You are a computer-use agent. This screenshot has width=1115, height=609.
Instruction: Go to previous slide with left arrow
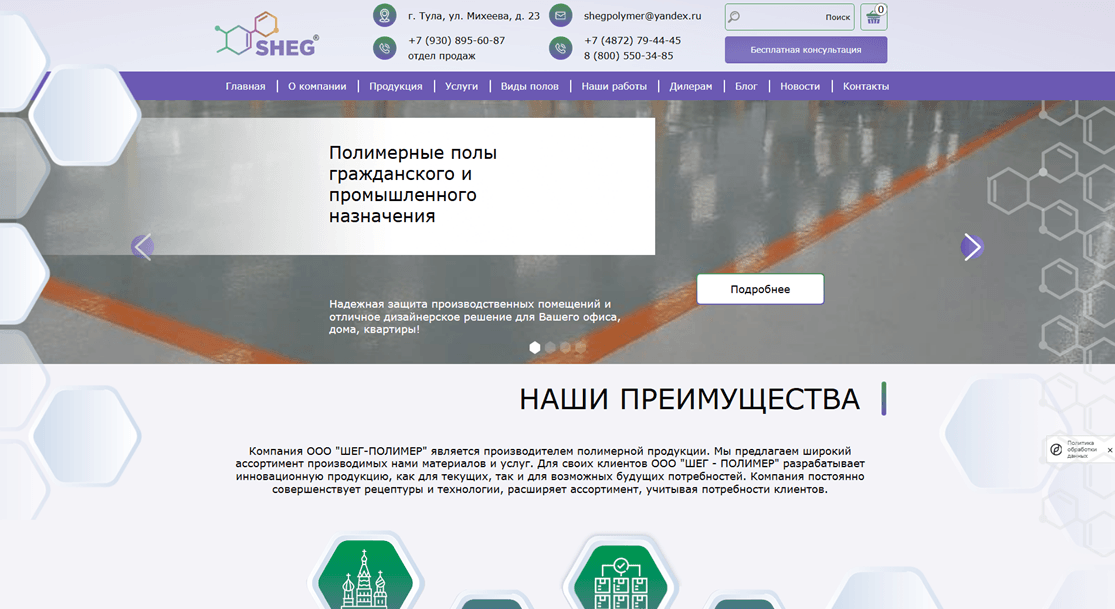(x=142, y=247)
